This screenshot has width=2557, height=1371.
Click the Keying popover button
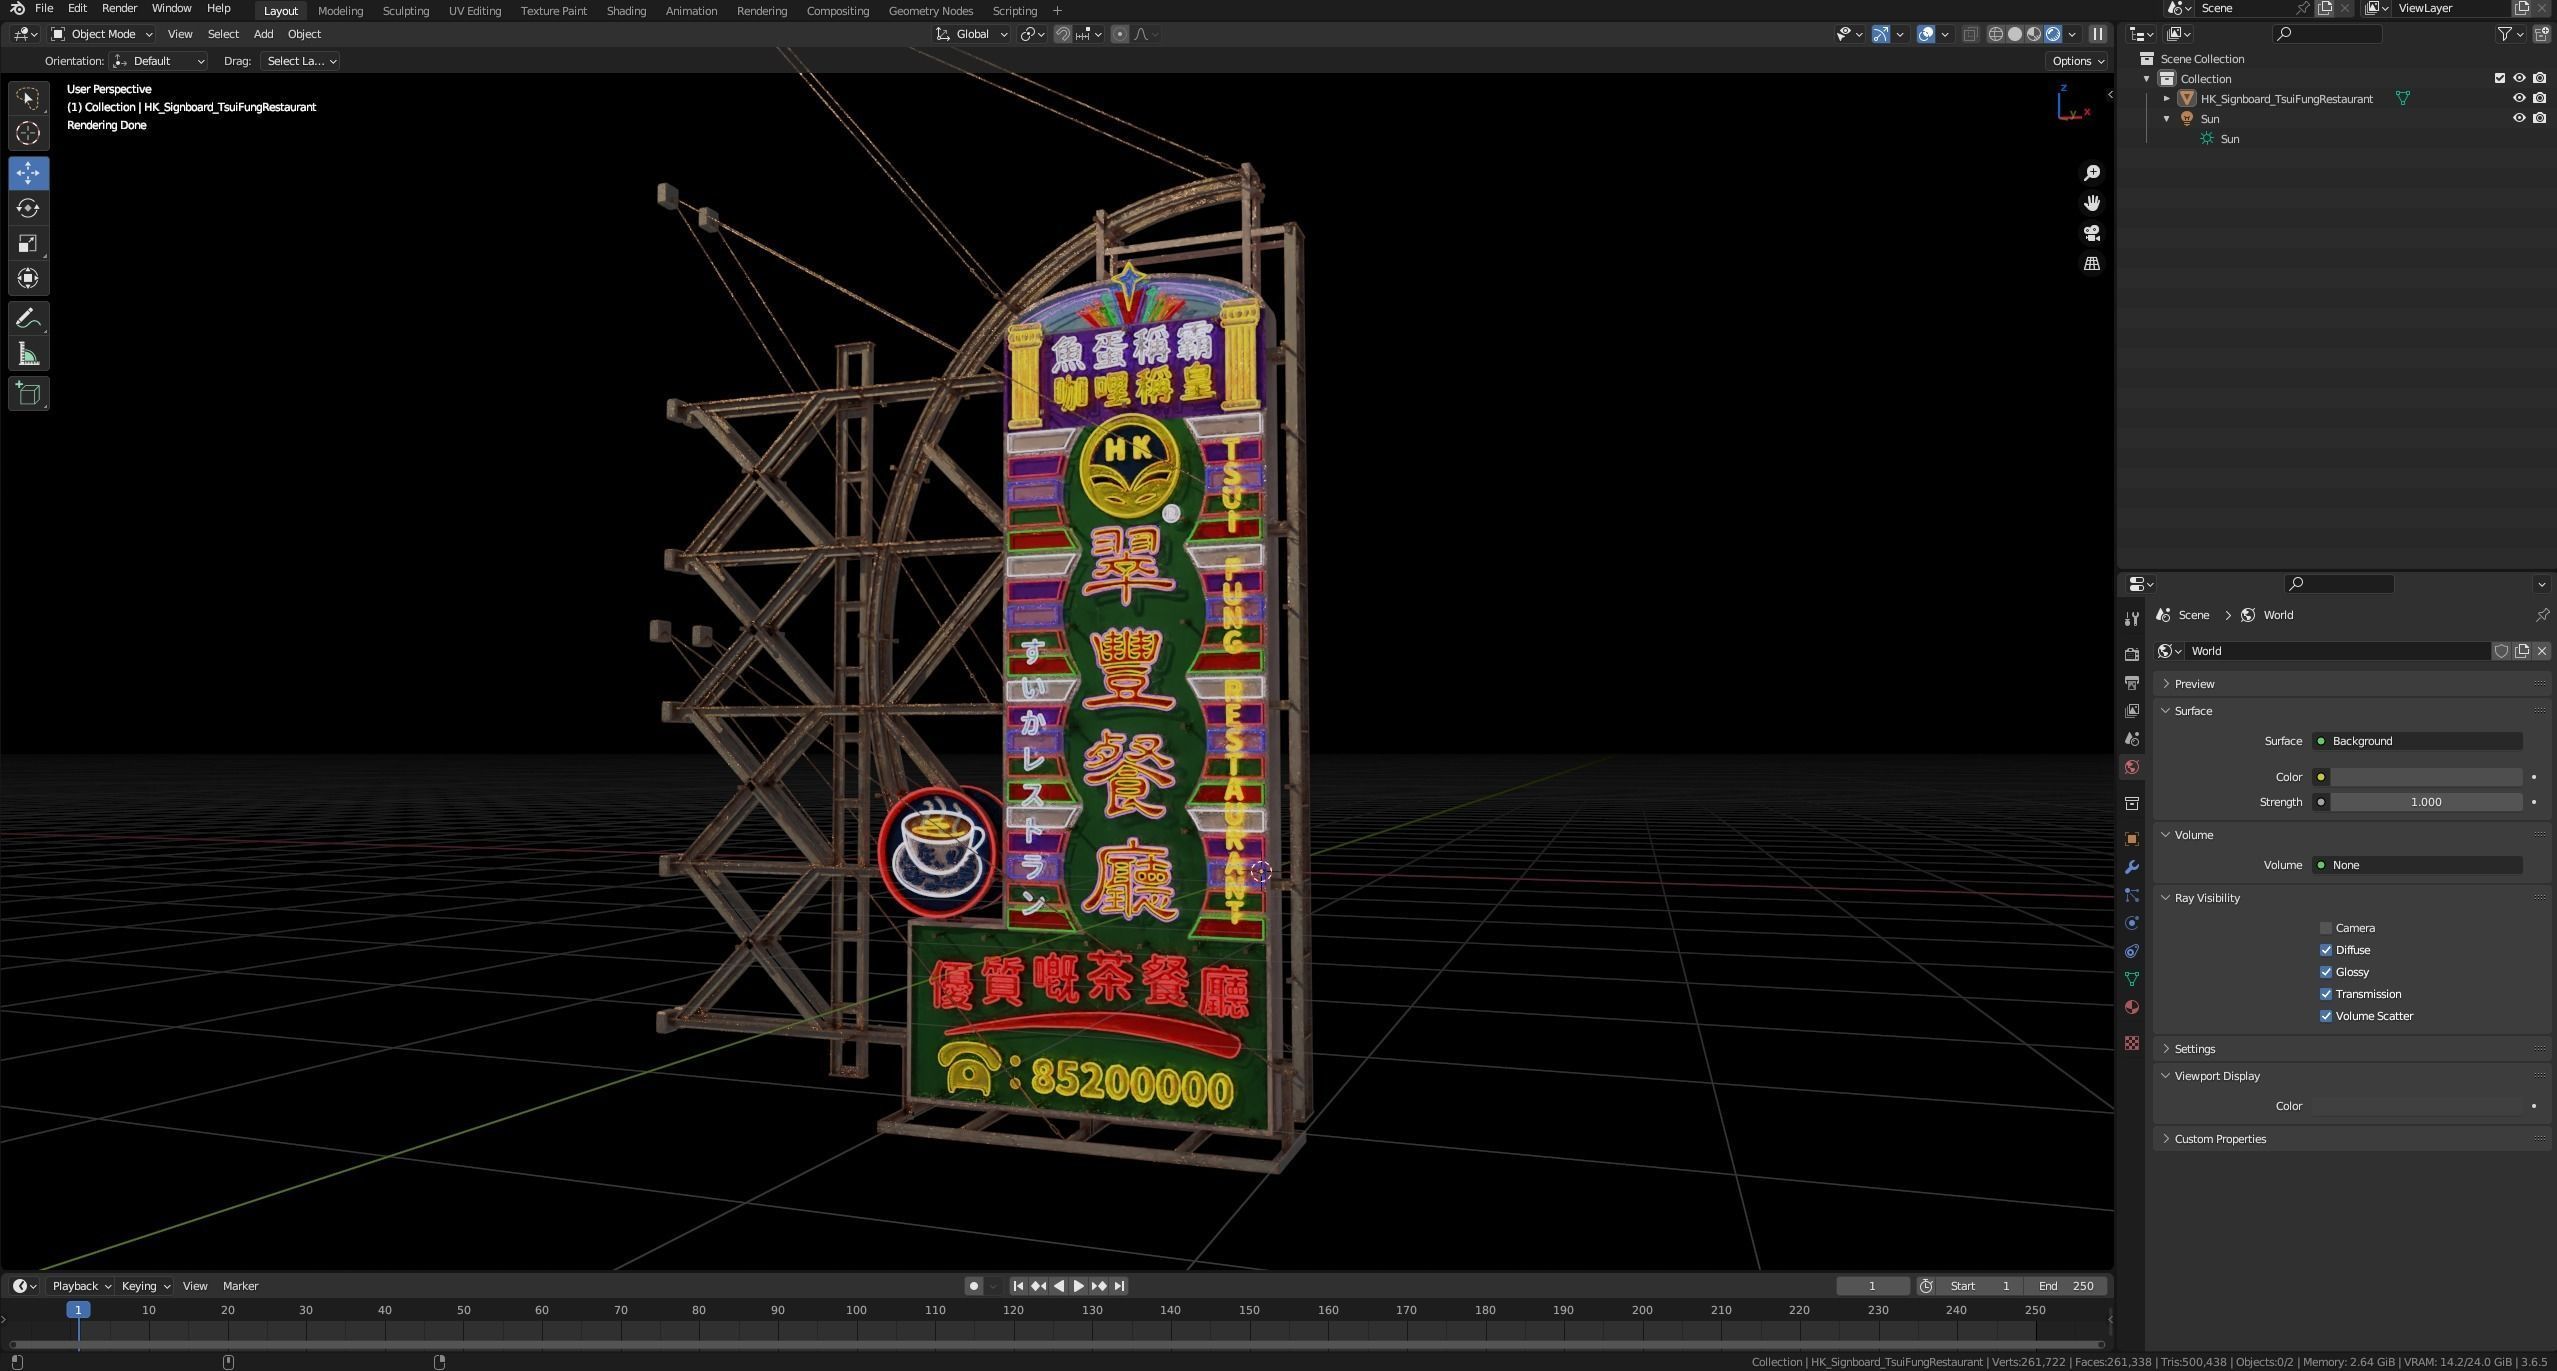pyautogui.click(x=144, y=1286)
